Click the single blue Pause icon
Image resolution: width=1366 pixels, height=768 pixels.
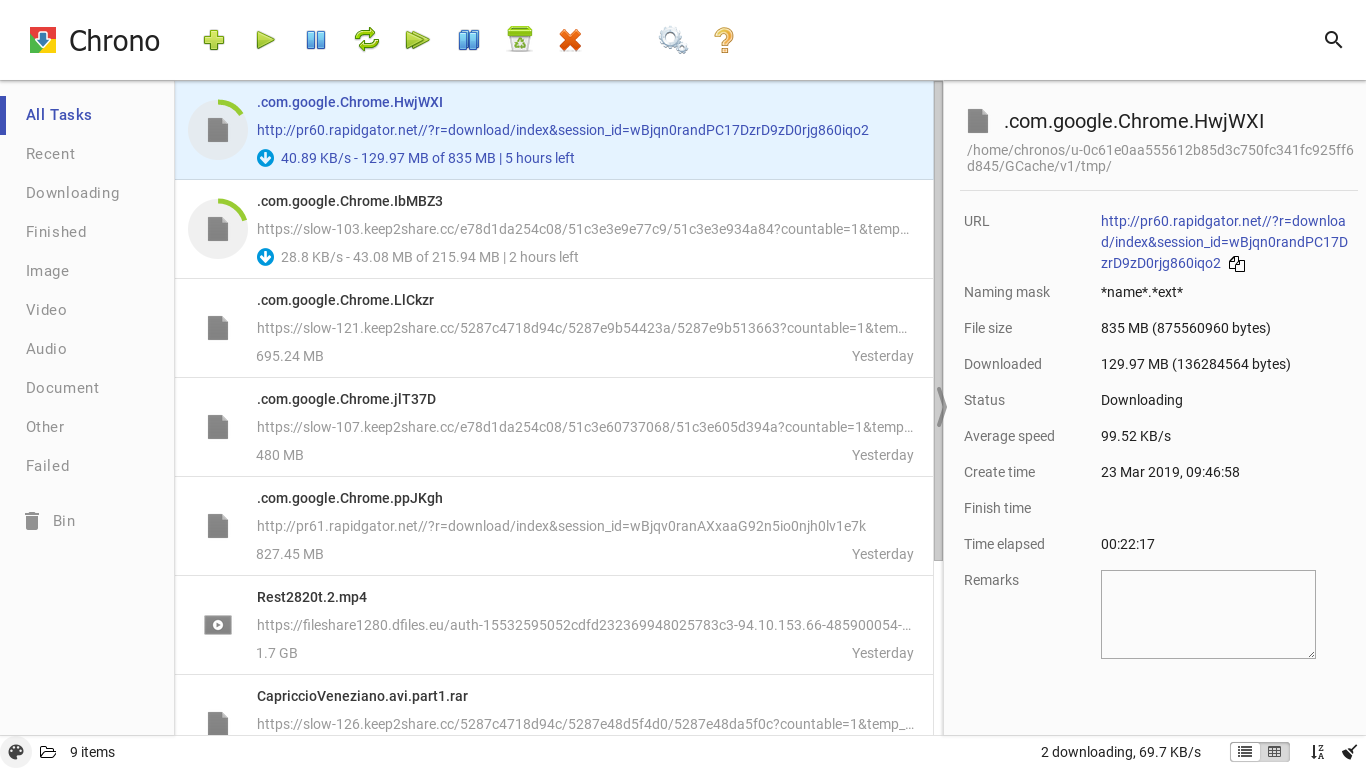(x=316, y=40)
